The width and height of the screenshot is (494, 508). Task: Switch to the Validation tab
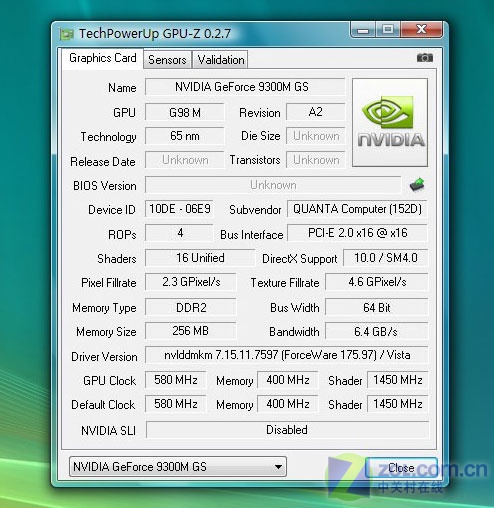(220, 60)
